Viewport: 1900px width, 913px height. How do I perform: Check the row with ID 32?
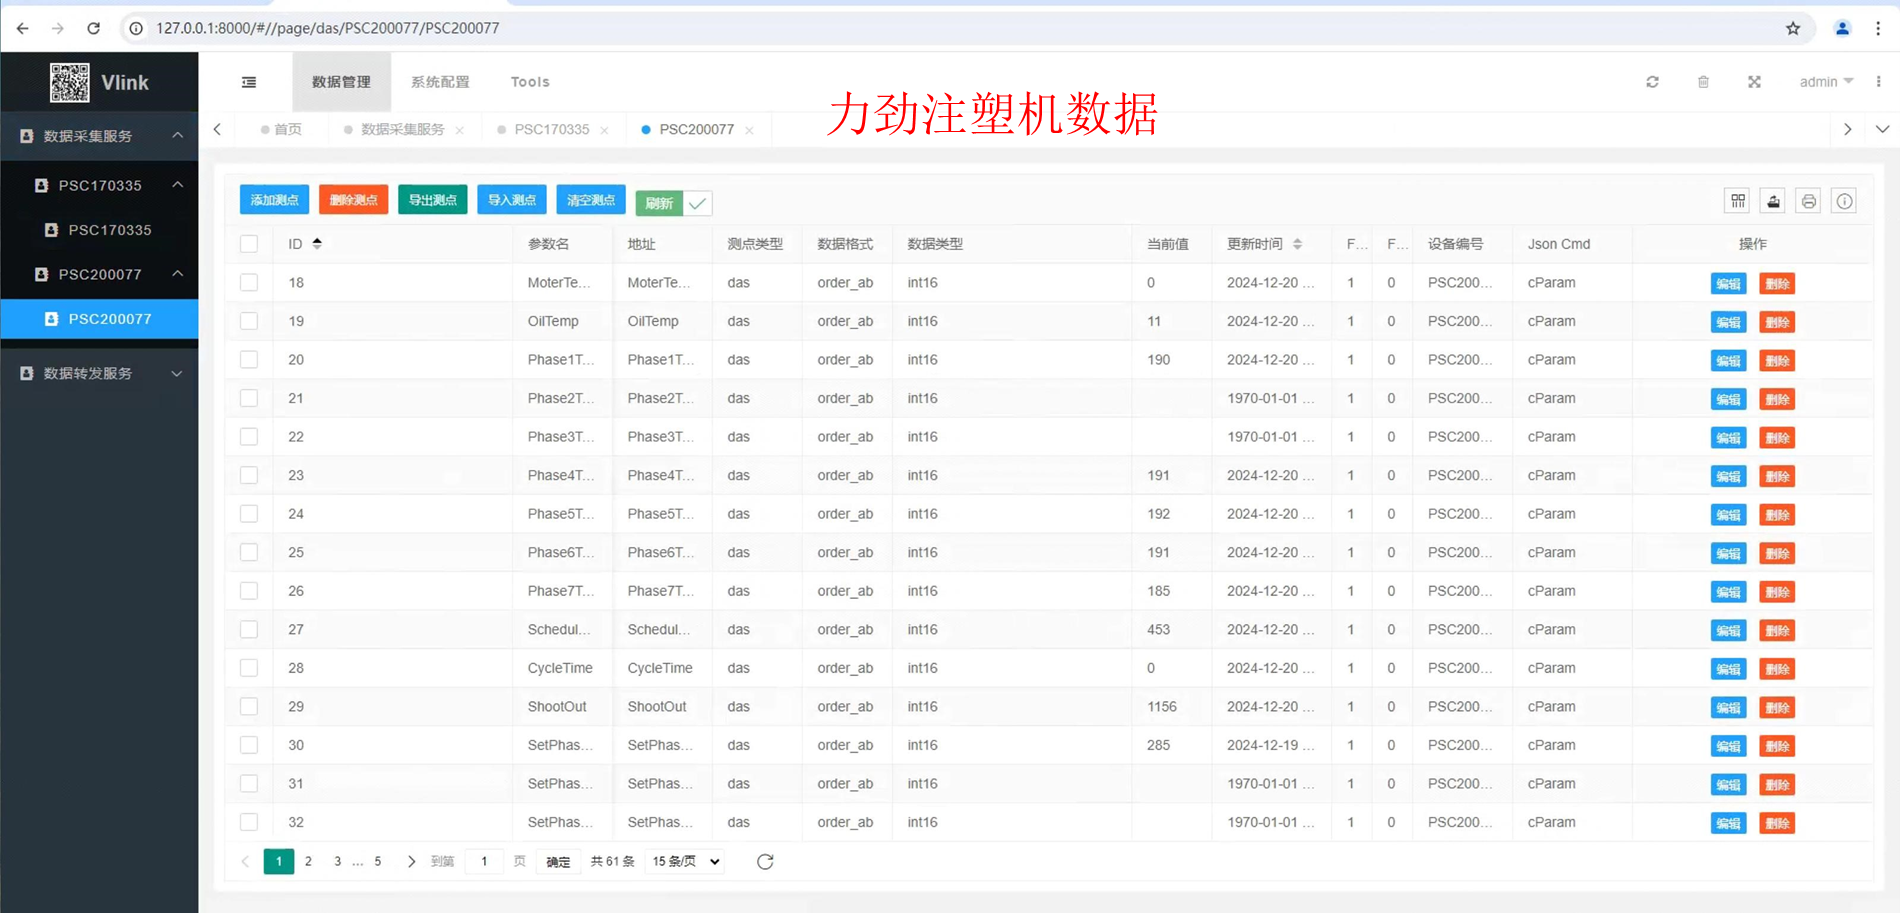pyautogui.click(x=249, y=822)
